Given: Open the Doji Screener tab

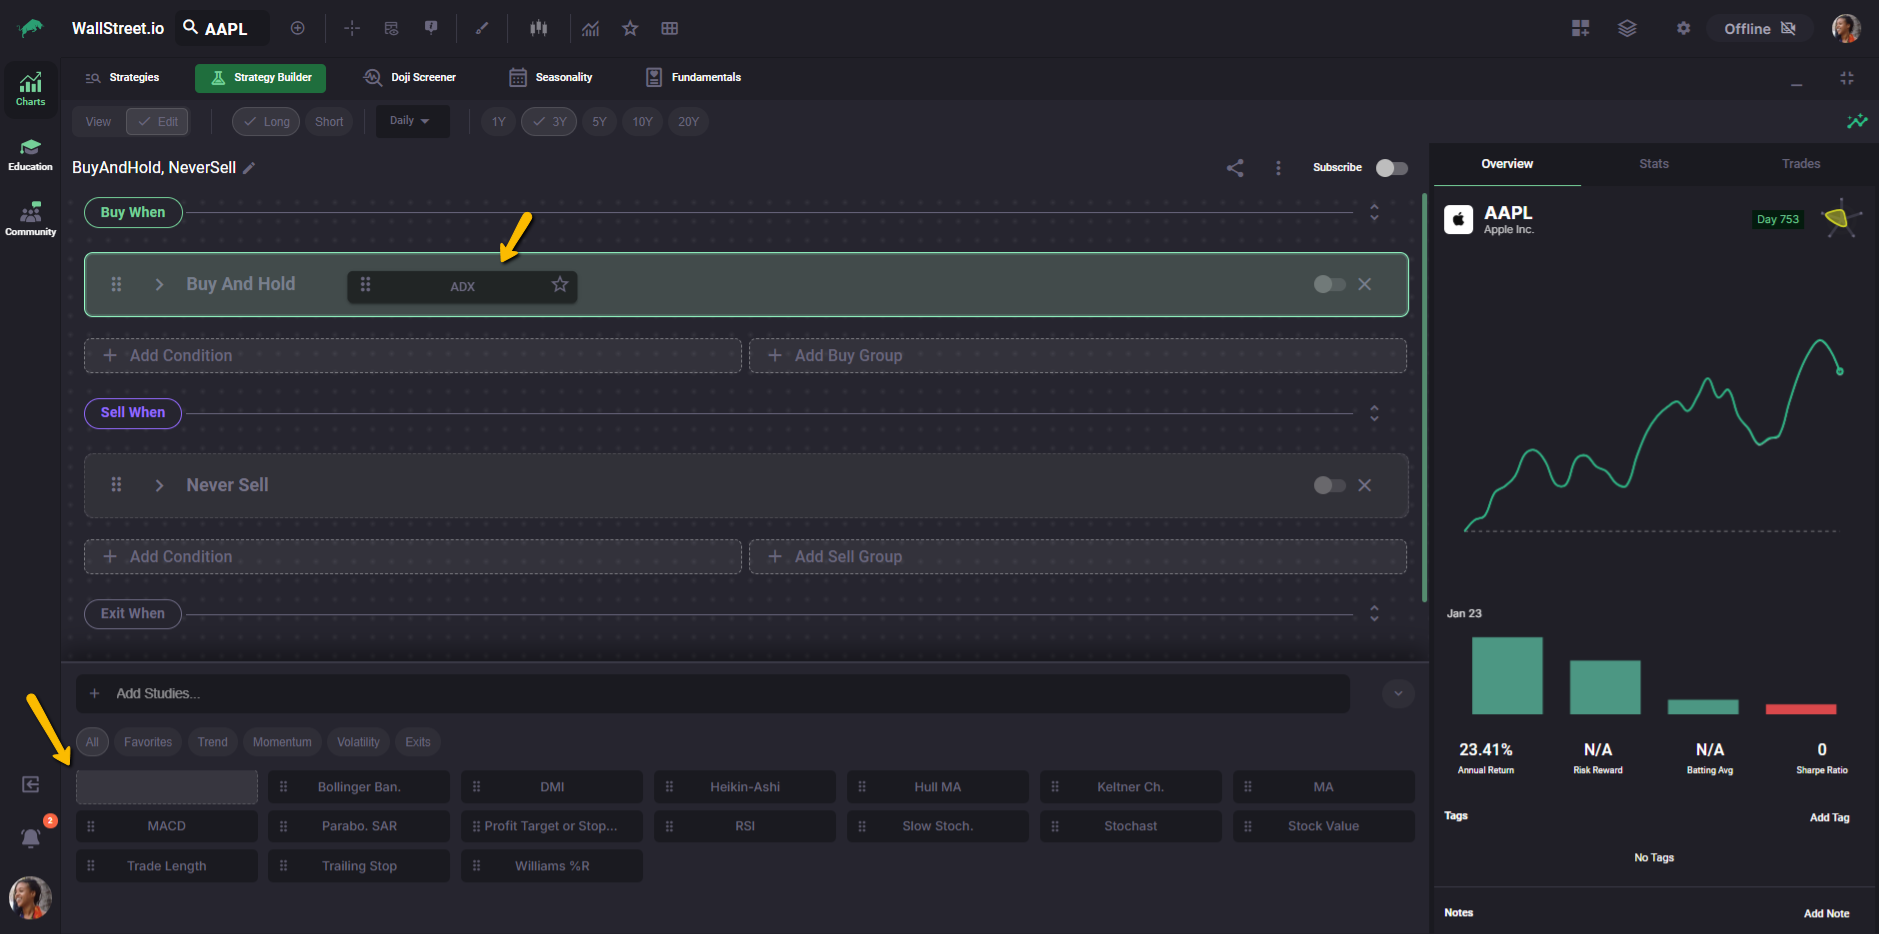Looking at the screenshot, I should tap(410, 78).
